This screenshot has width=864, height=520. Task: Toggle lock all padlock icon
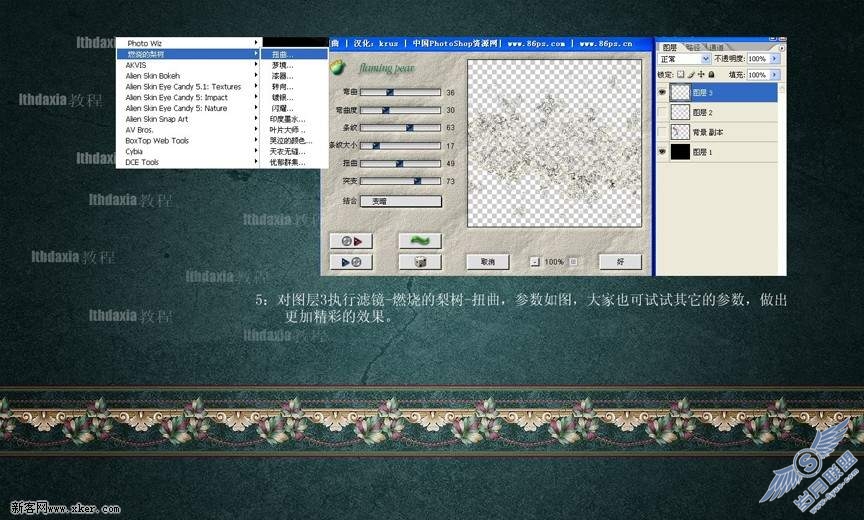click(711, 74)
